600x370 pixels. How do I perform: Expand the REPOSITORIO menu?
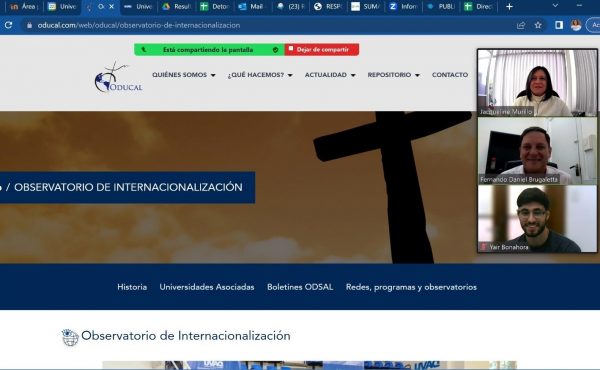click(393, 75)
